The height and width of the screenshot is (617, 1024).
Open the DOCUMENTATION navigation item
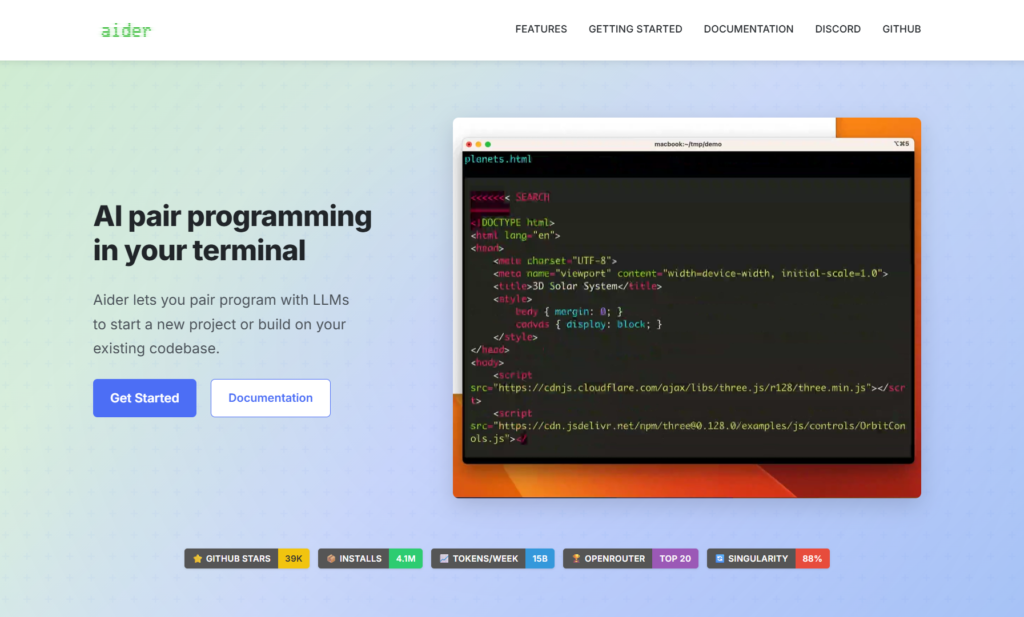(x=748, y=29)
